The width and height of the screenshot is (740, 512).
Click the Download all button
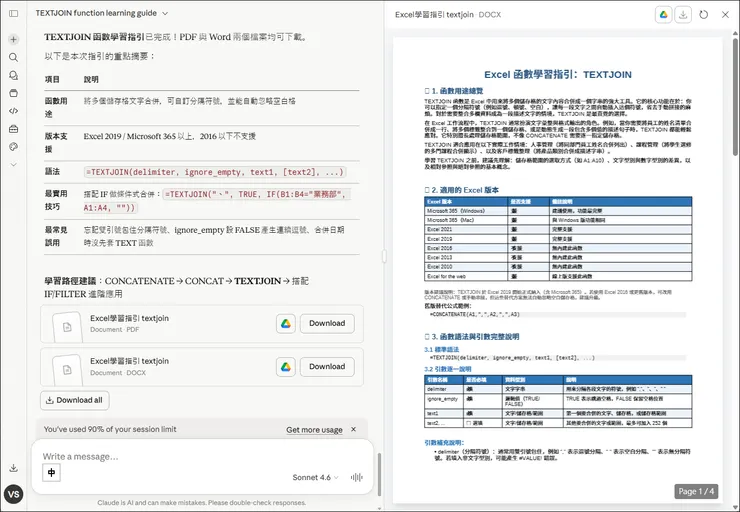click(75, 400)
